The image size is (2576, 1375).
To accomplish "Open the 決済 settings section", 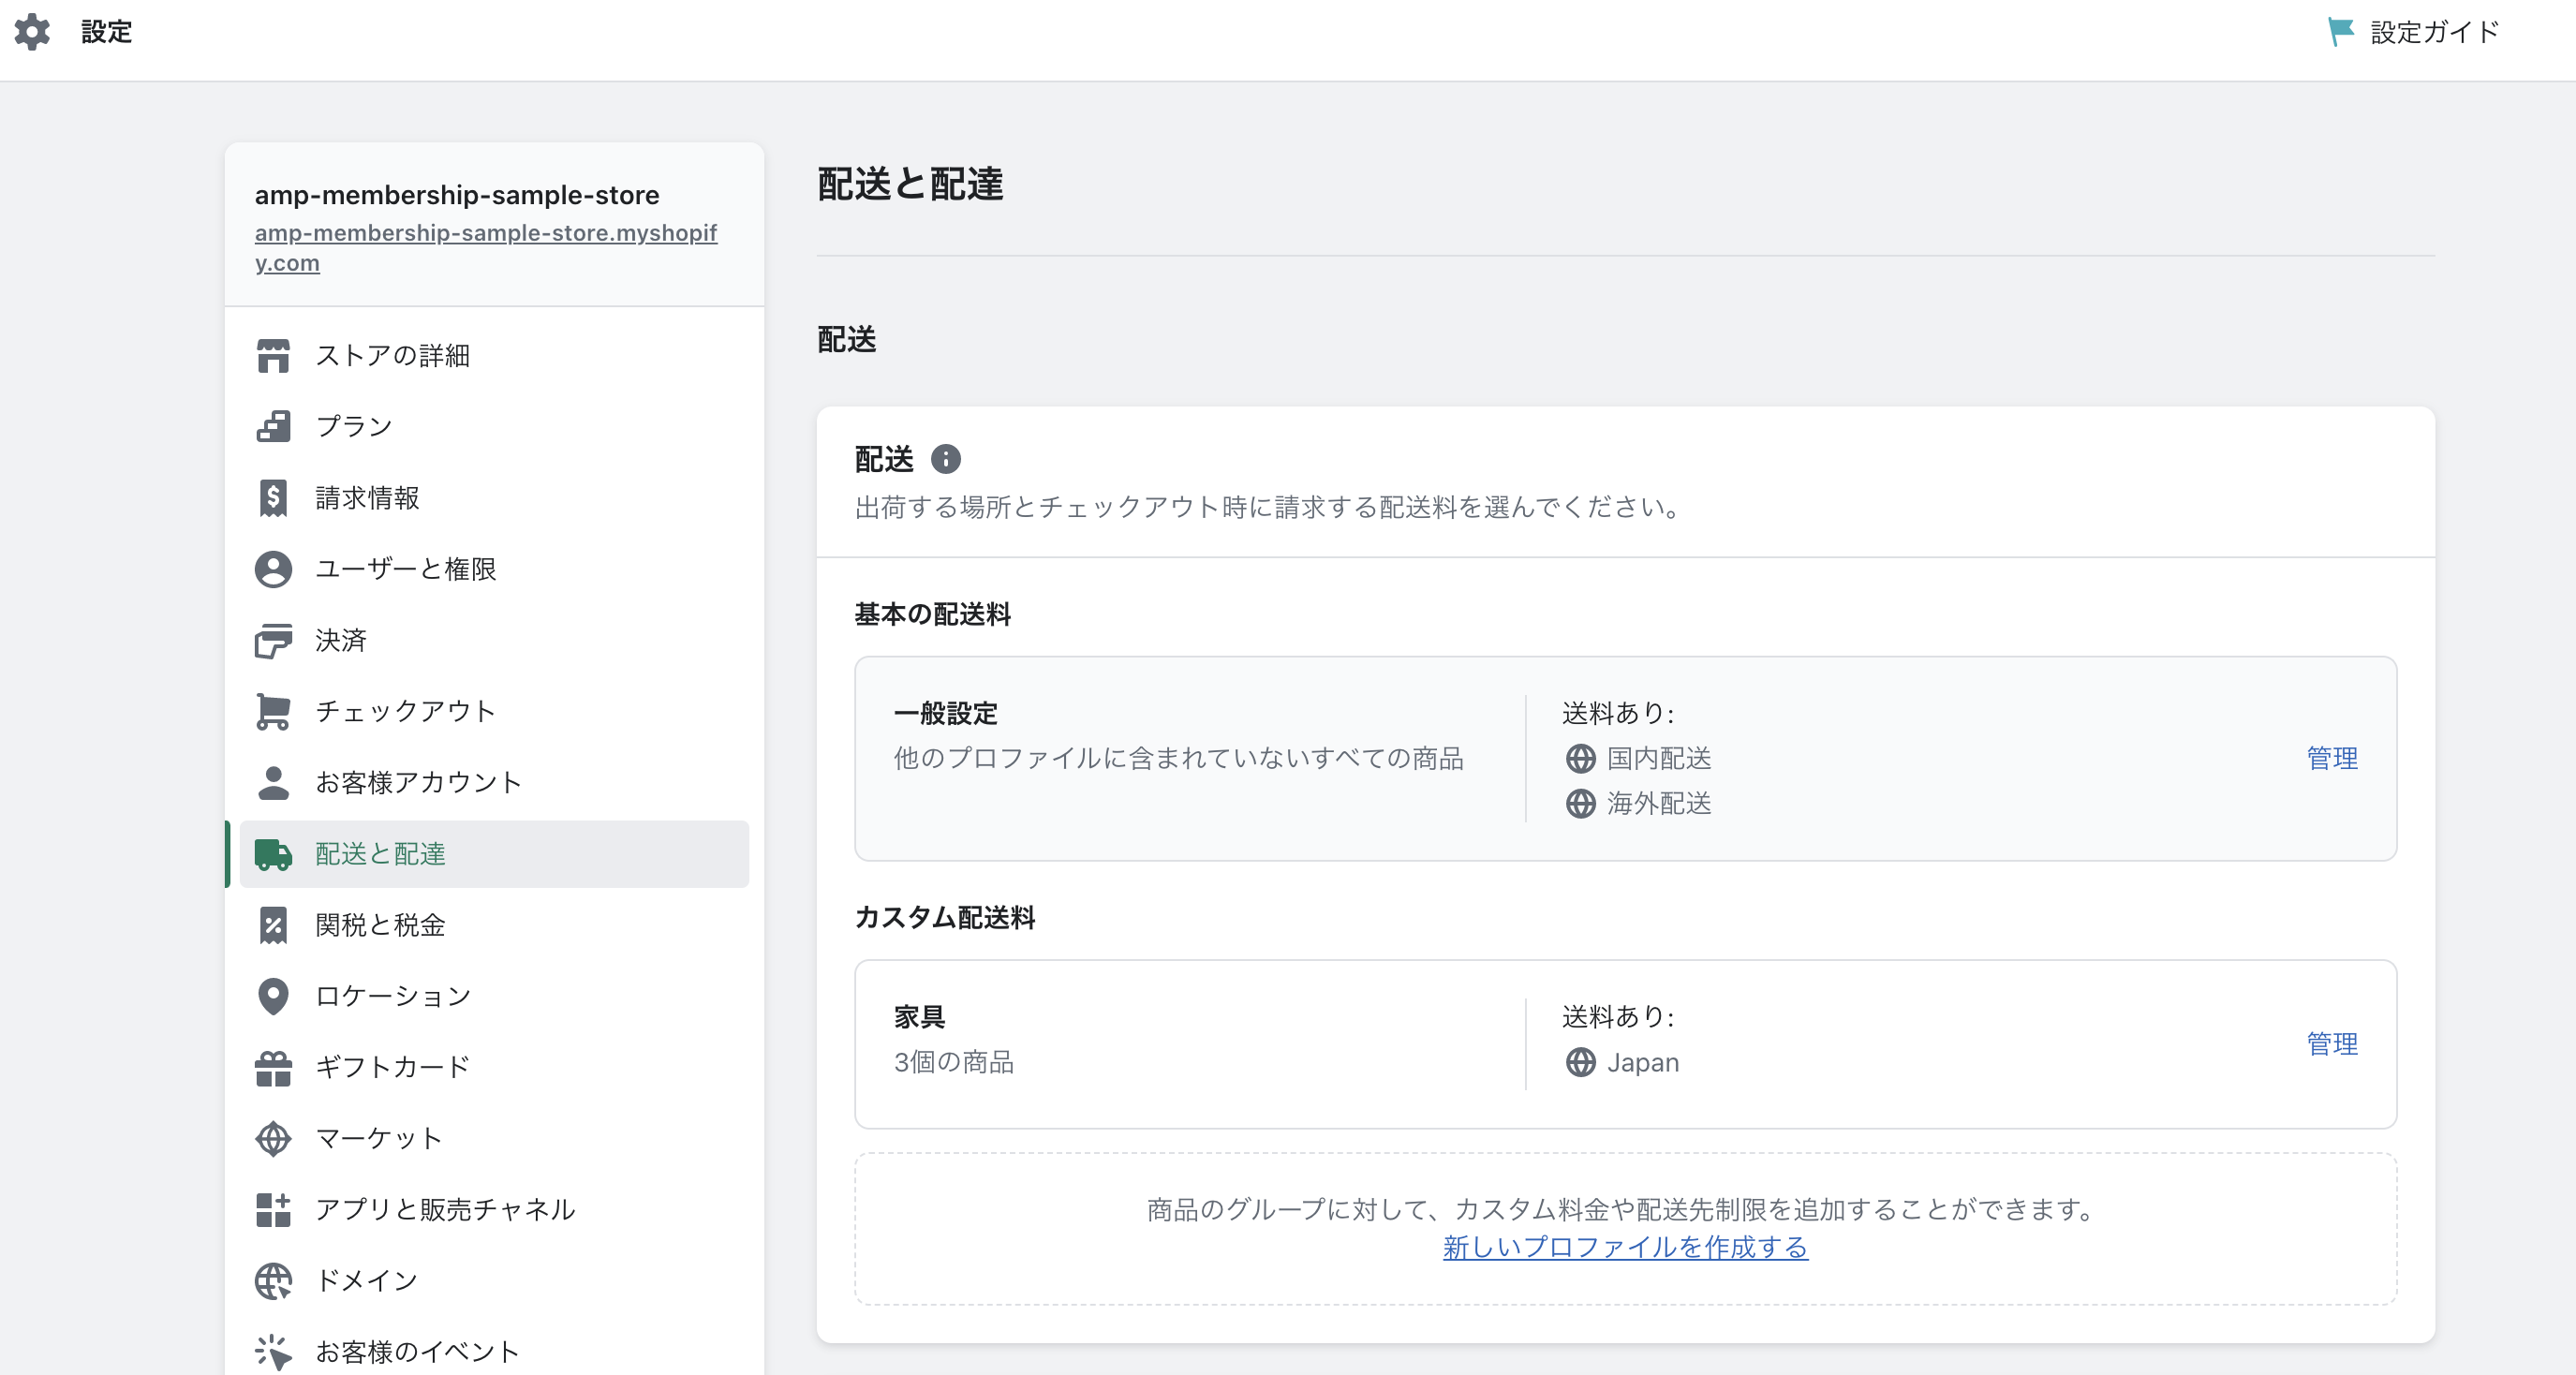I will click(x=494, y=640).
